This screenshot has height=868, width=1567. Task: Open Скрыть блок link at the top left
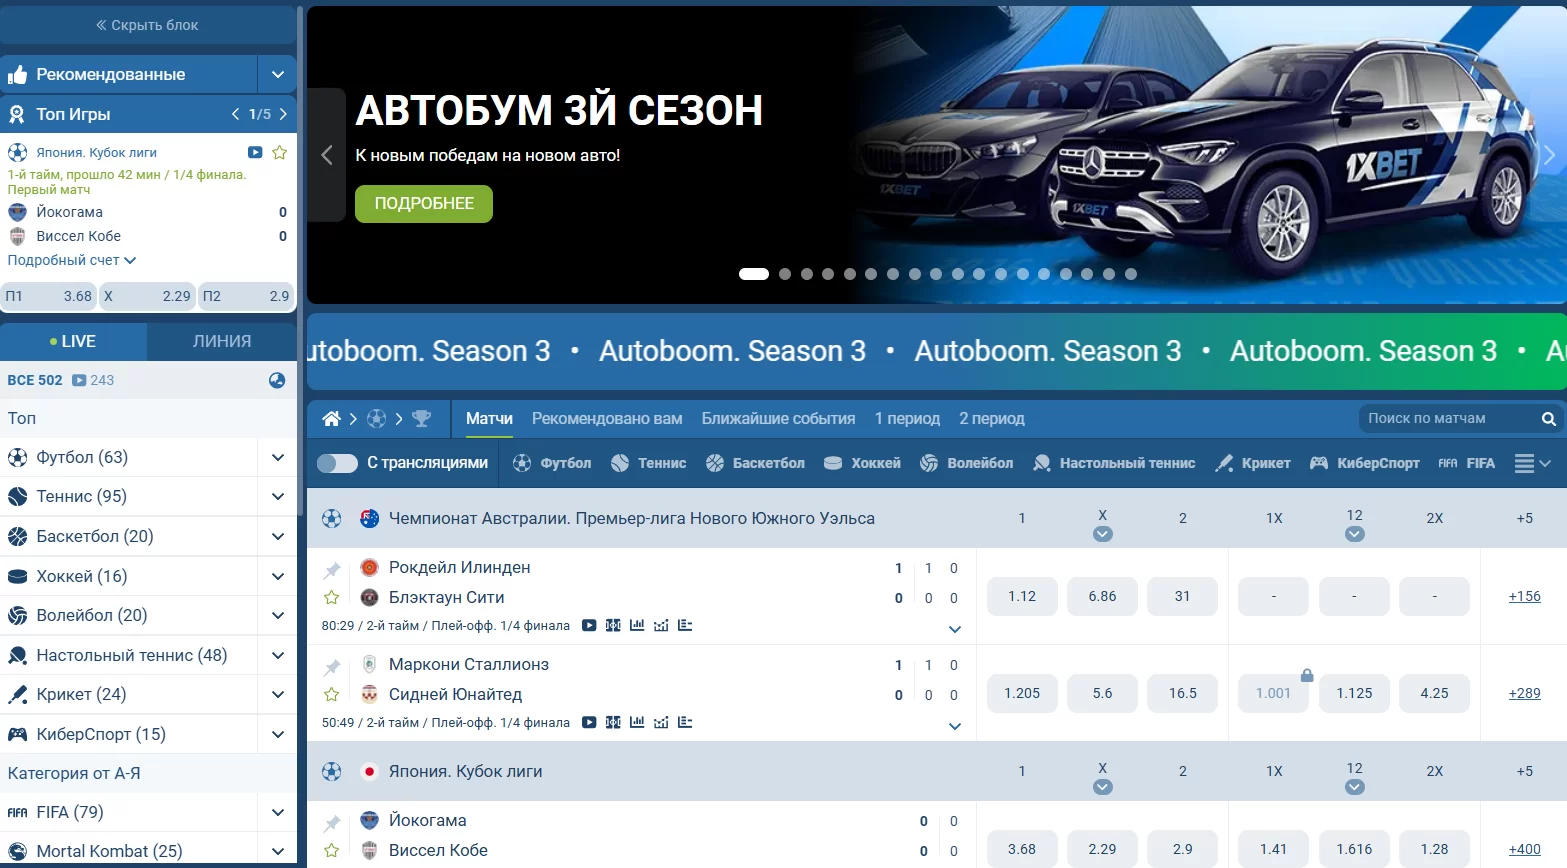148,24
